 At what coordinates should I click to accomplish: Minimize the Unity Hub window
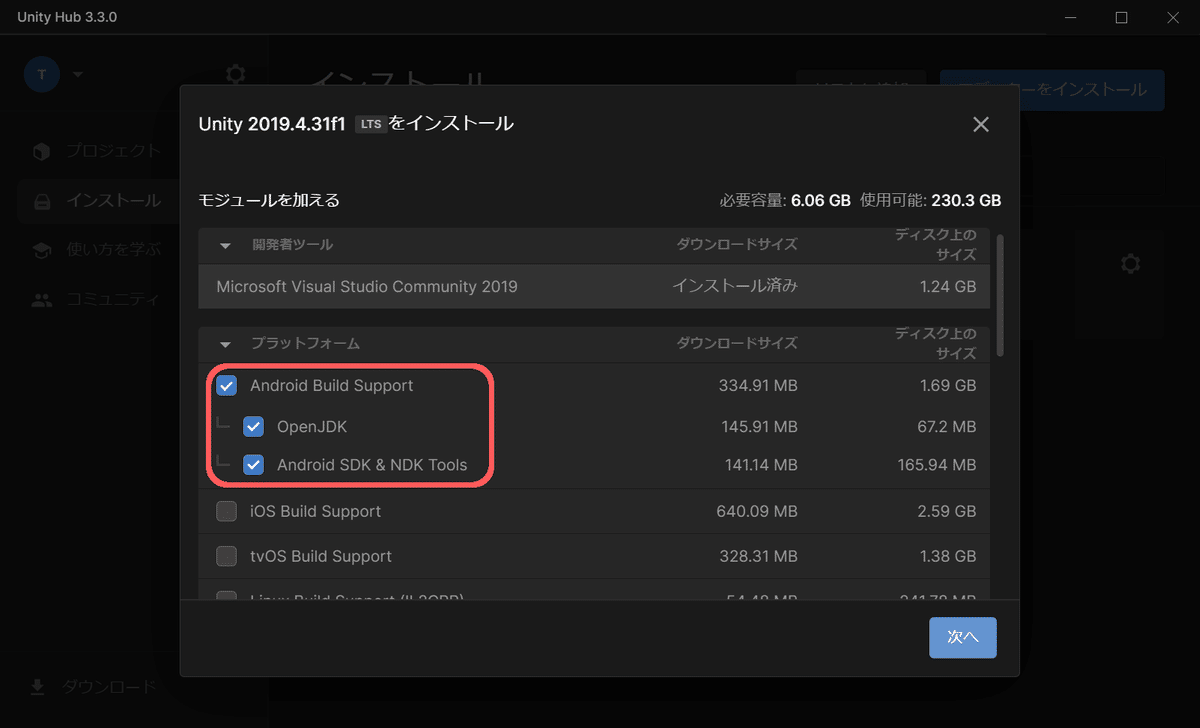pyautogui.click(x=1072, y=18)
